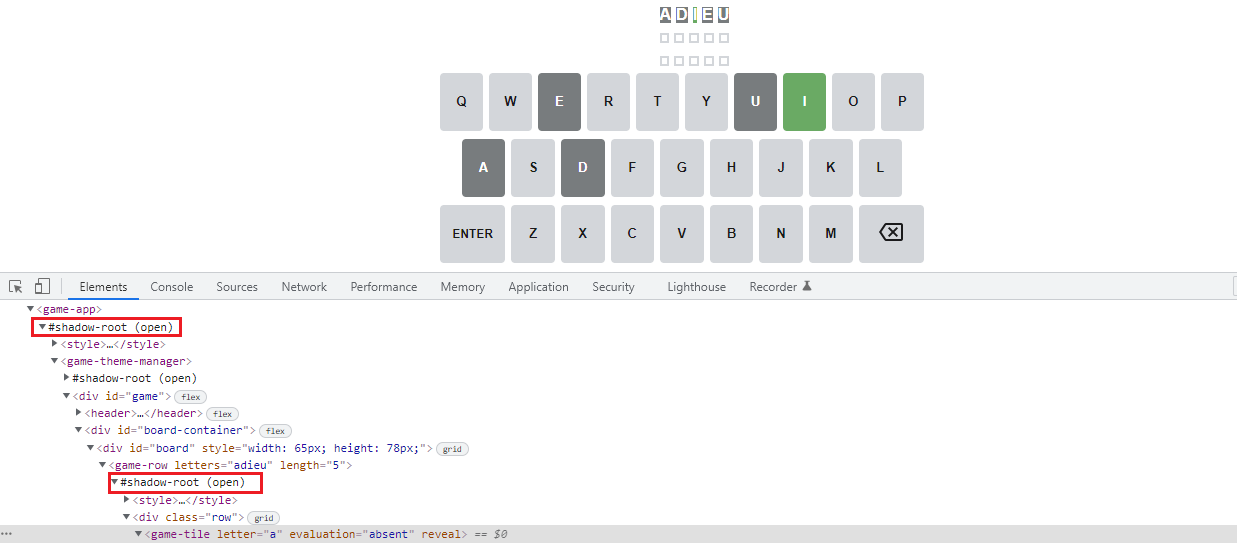
Task: Open the Lighthouse tab
Action: pos(697,286)
